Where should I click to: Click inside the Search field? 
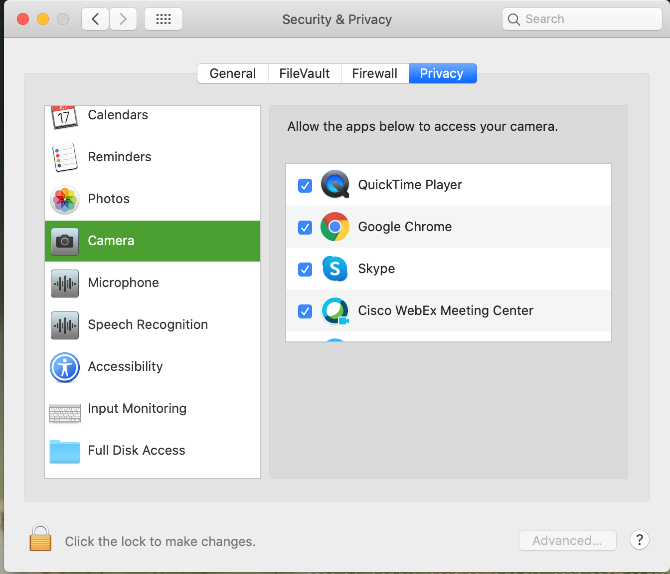click(x=582, y=19)
